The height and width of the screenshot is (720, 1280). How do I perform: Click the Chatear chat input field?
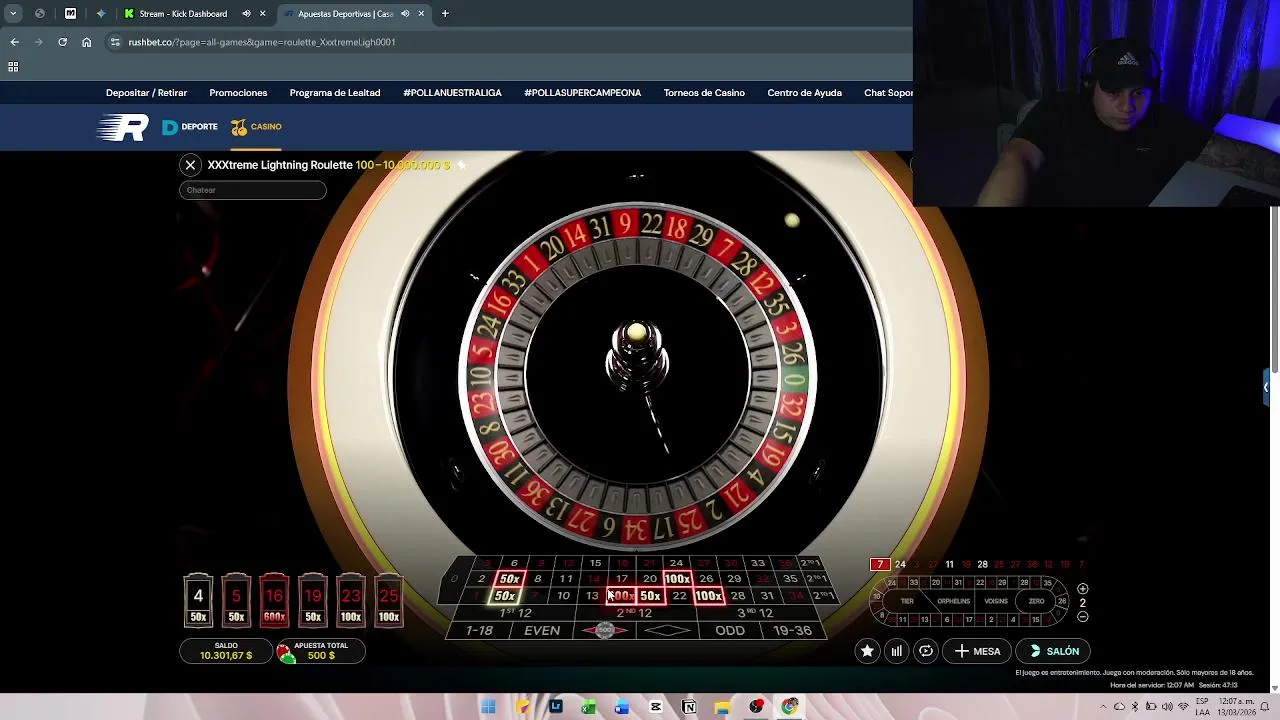tap(253, 190)
